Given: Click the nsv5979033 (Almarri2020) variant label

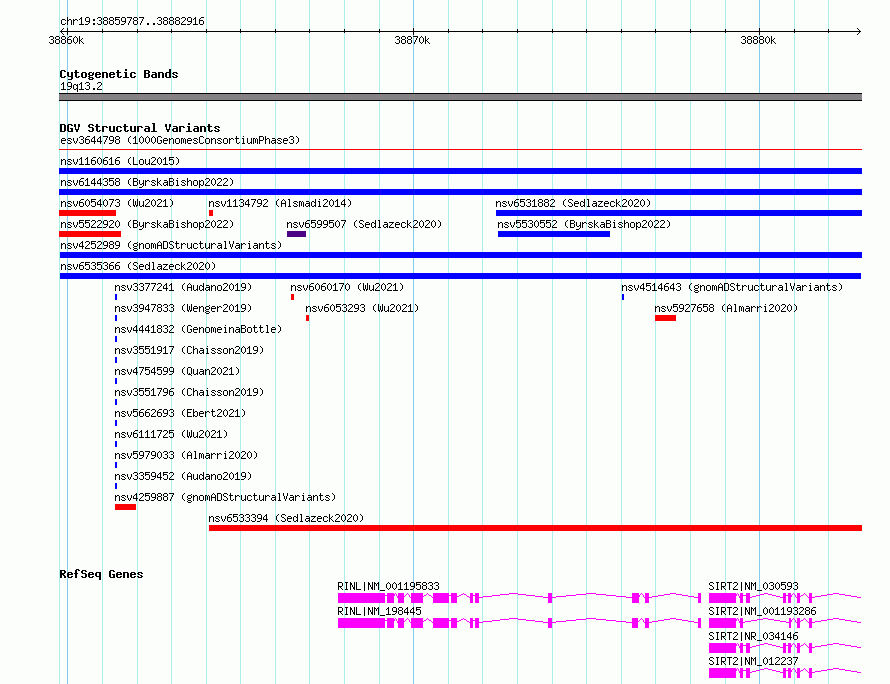Looking at the screenshot, I should point(186,455).
